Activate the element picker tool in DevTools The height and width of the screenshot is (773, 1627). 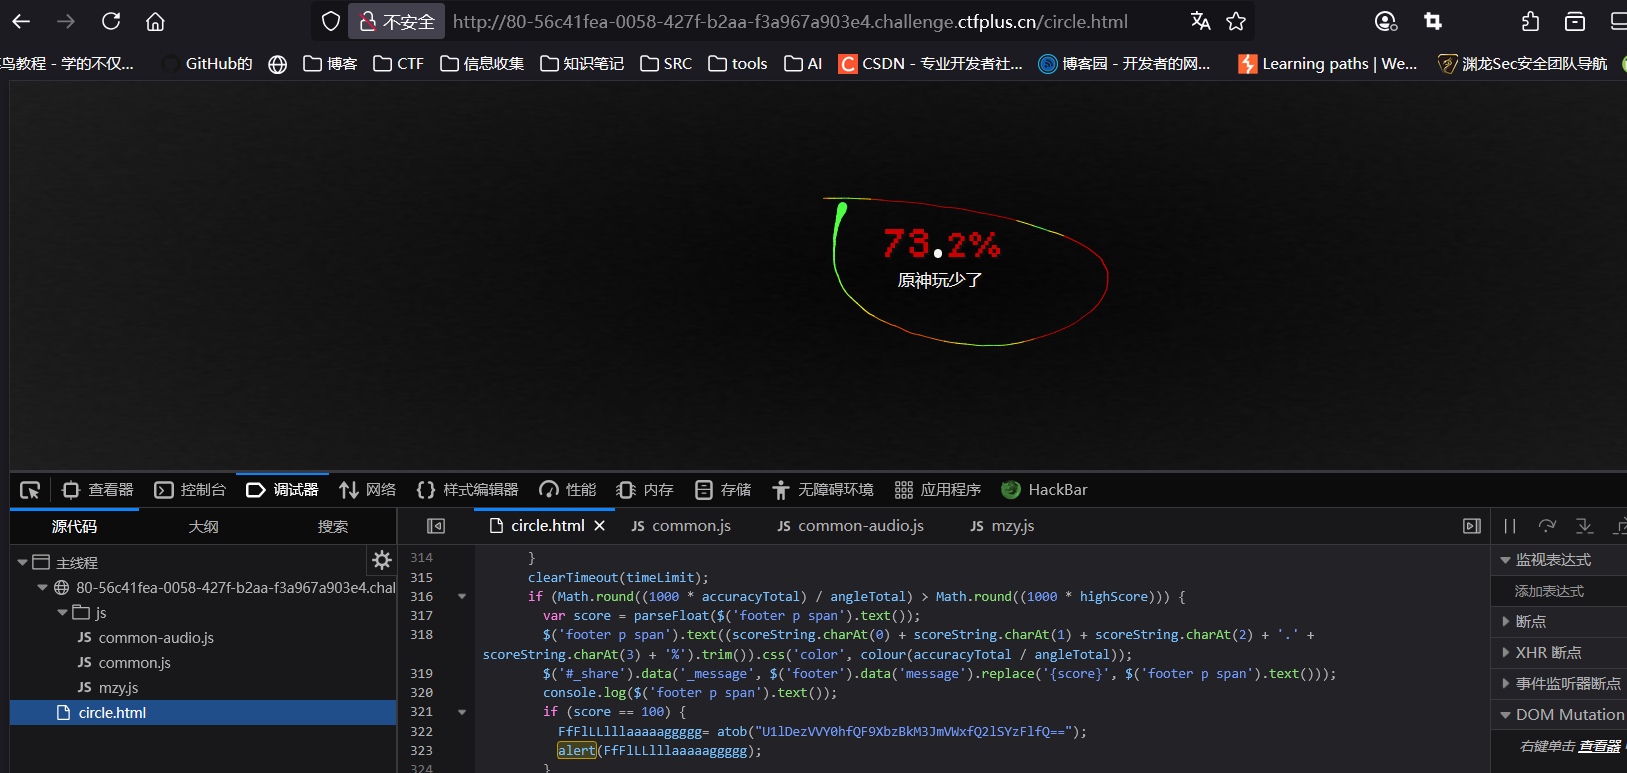coord(30,490)
